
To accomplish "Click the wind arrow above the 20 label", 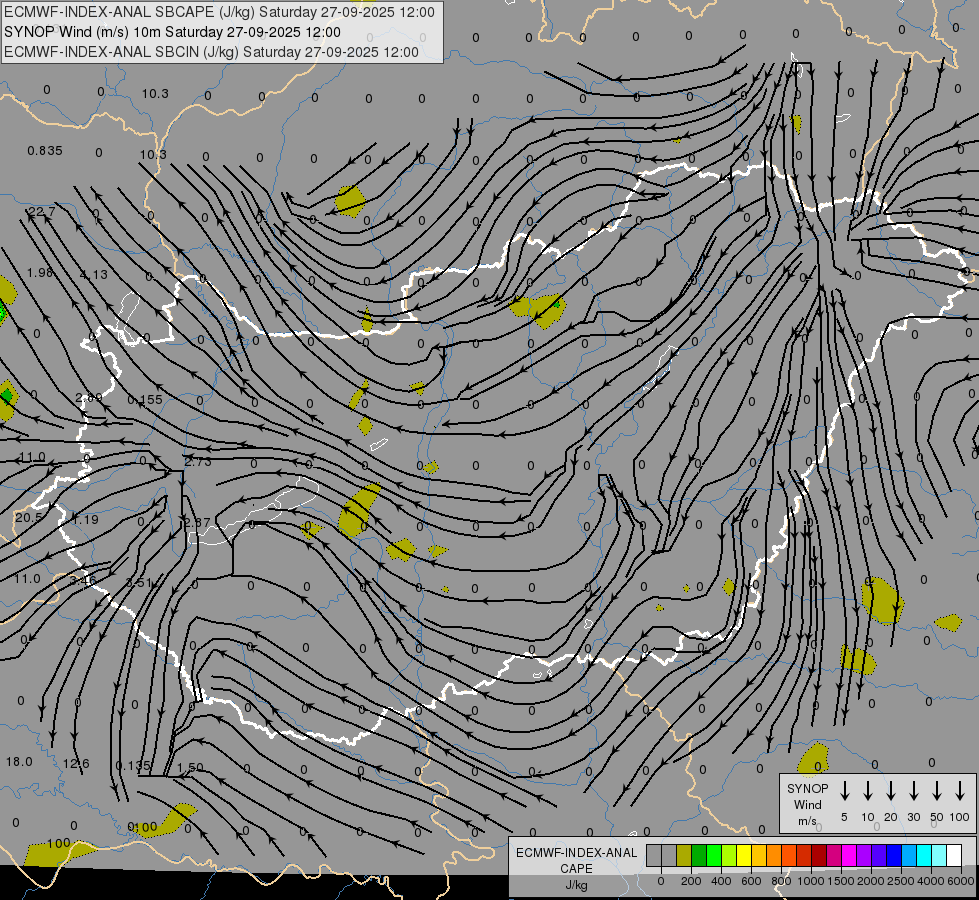I will (891, 790).
